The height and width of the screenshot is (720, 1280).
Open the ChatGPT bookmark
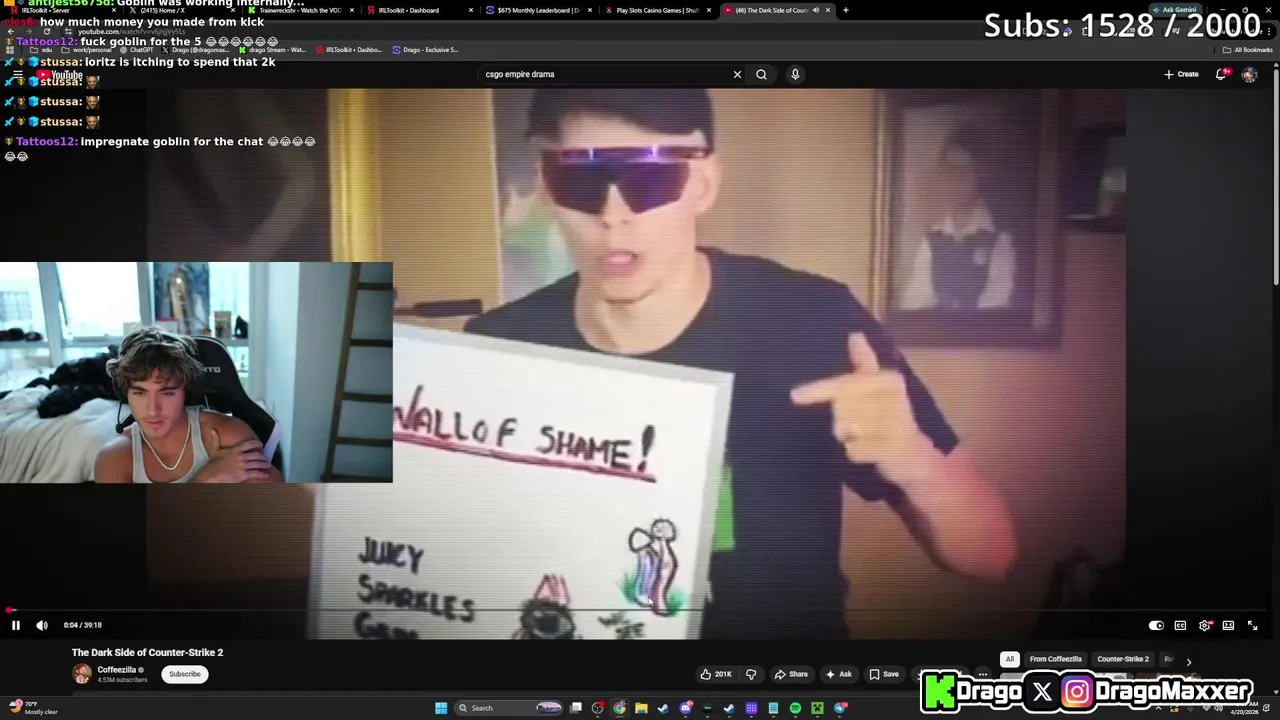pos(136,50)
